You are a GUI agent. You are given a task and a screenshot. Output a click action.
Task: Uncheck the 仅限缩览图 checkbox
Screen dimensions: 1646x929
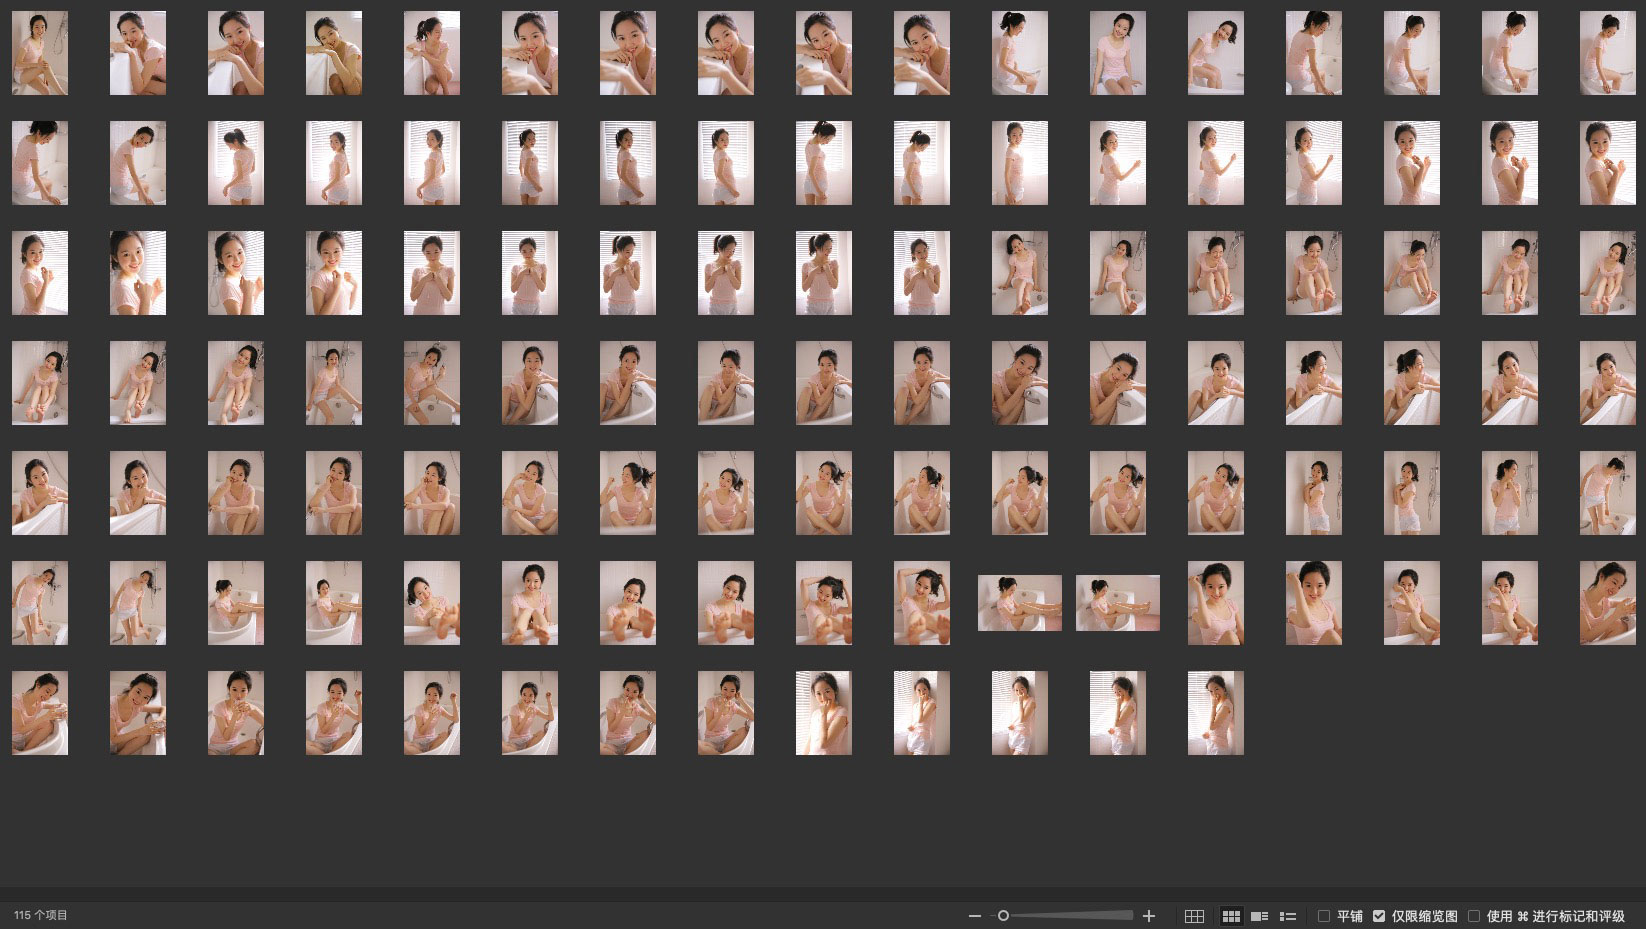(x=1379, y=916)
